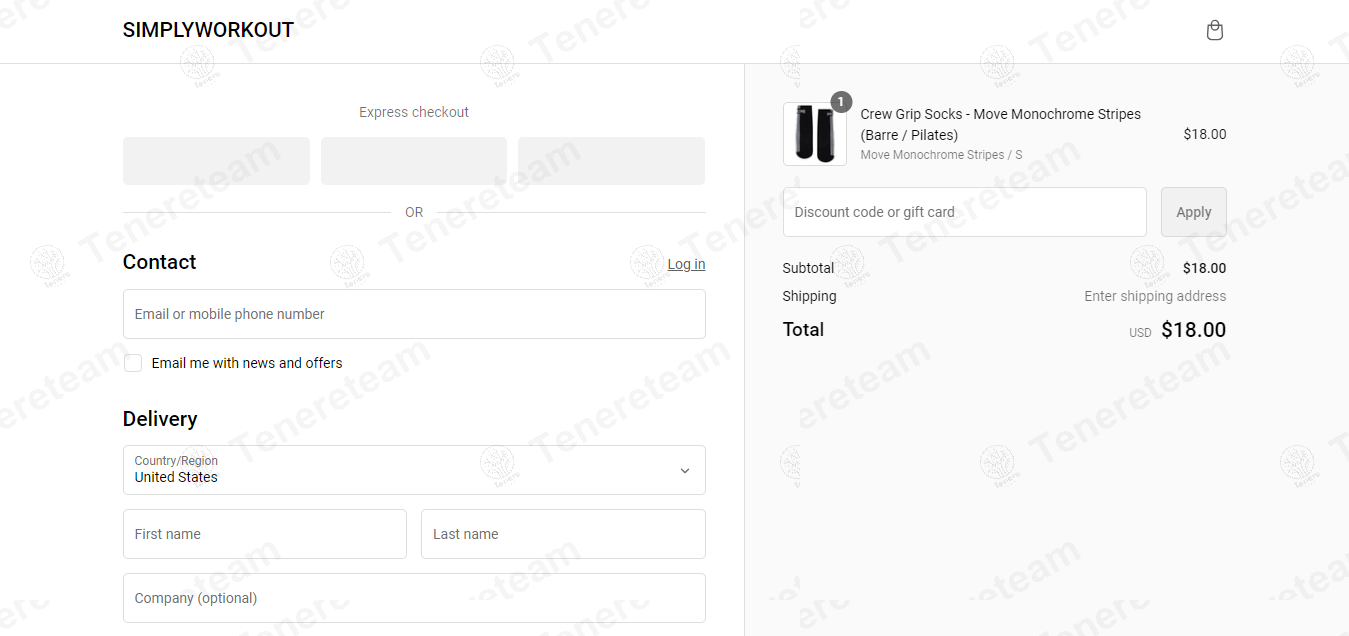Viewport: 1349px width, 636px height.
Task: Click the 'Enter shipping address' shipping text
Action: [x=1155, y=296]
